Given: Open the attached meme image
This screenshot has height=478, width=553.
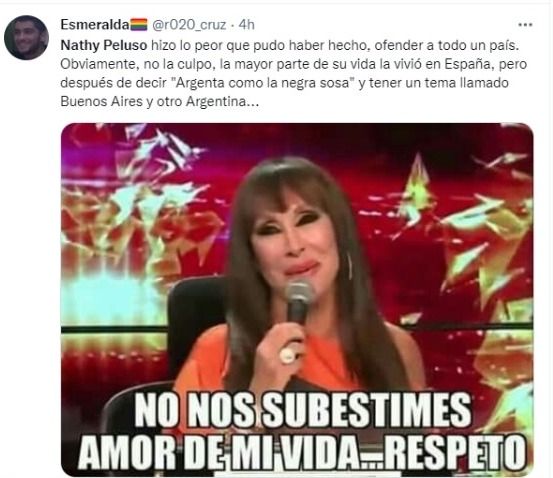Looking at the screenshot, I should [297, 300].
